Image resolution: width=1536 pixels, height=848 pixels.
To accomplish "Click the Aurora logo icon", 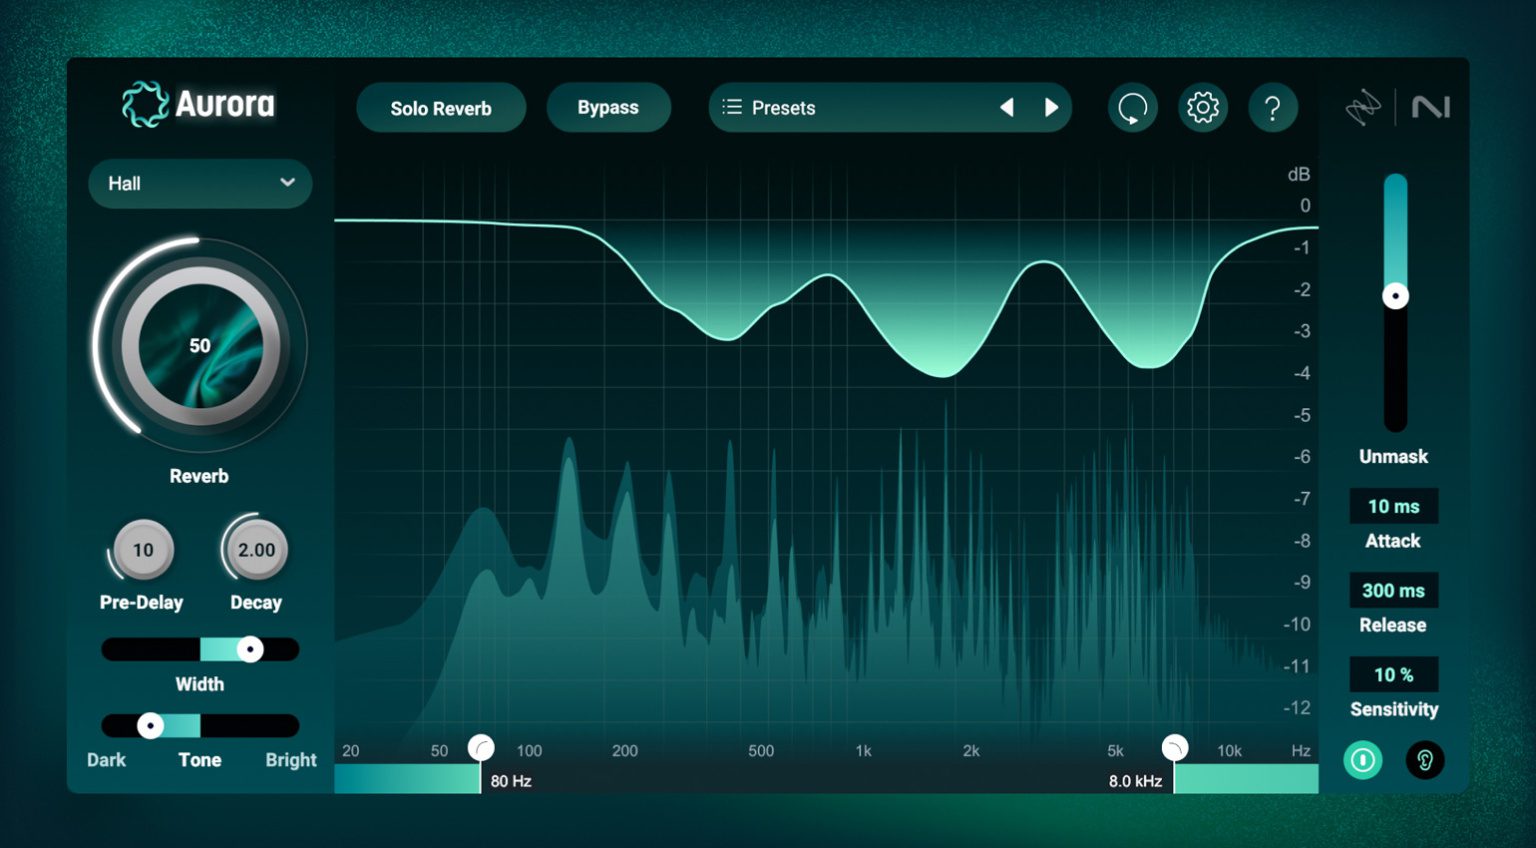I will [x=145, y=105].
